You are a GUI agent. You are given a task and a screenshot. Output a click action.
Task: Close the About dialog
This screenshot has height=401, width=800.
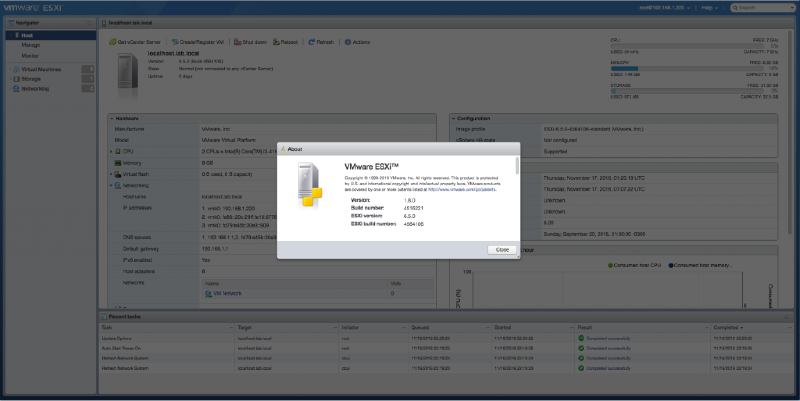(x=501, y=249)
